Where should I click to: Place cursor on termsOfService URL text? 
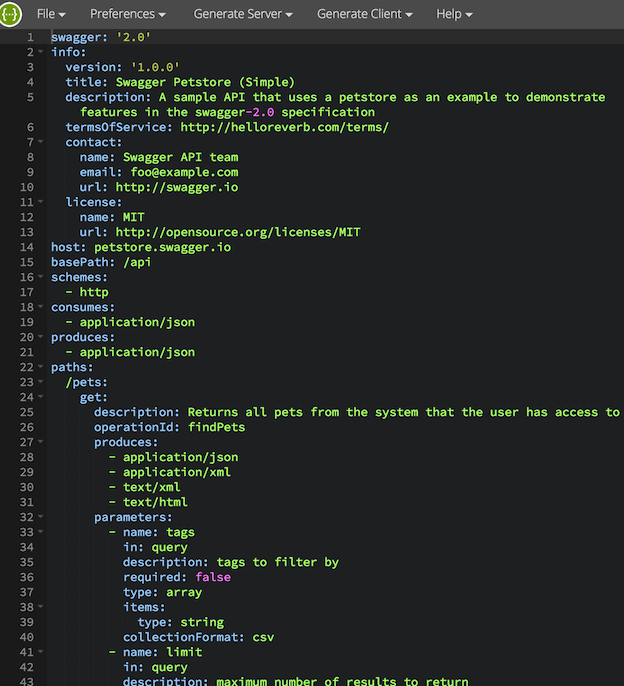[x=284, y=127]
